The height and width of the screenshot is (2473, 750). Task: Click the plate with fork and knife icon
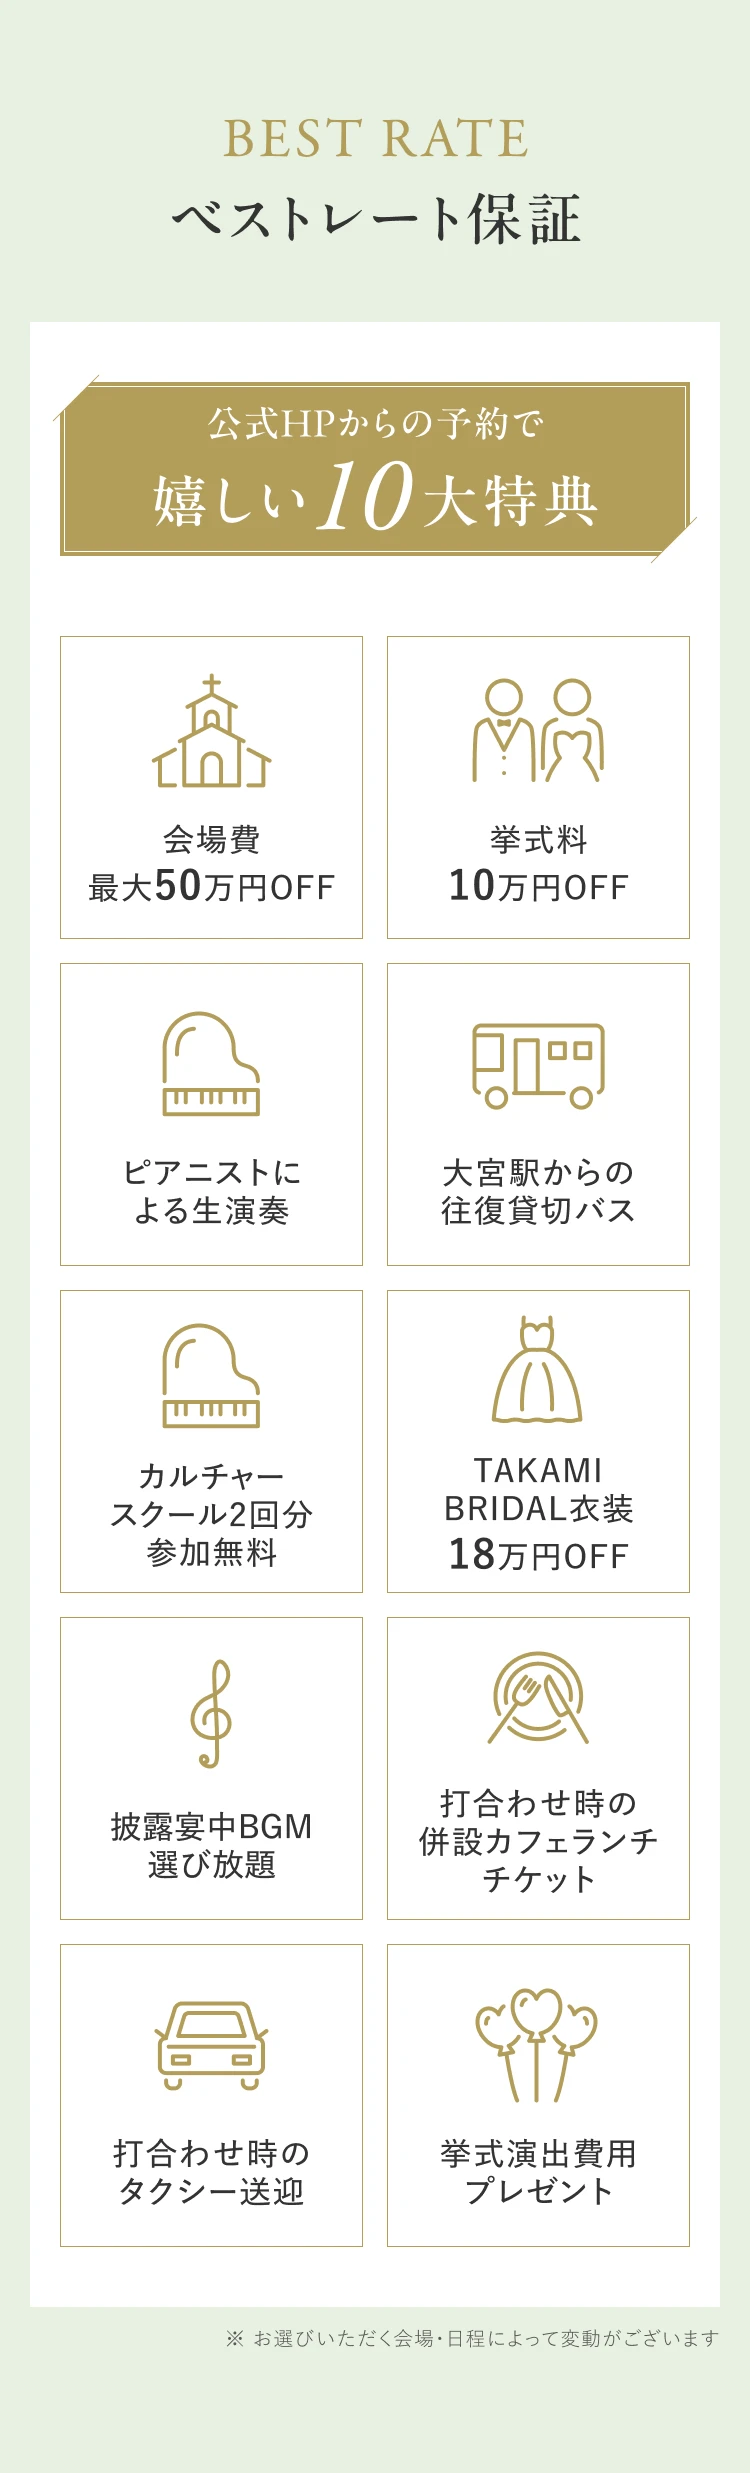point(538,1698)
